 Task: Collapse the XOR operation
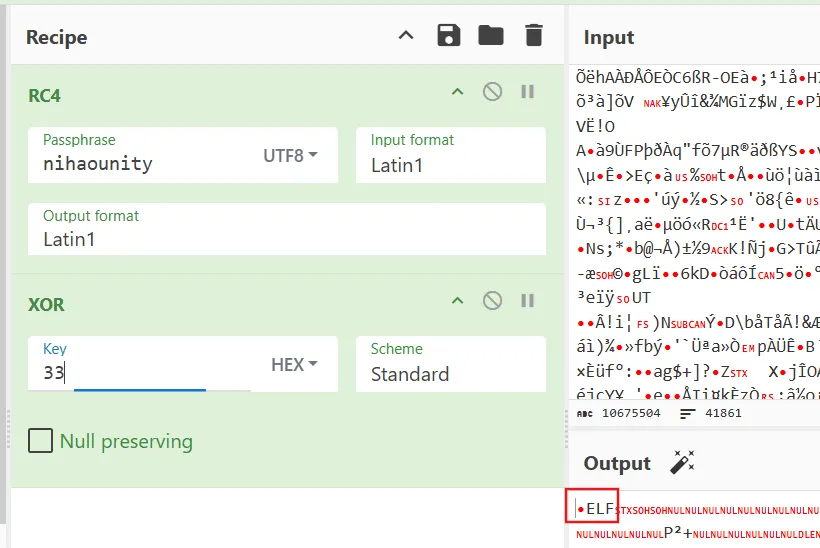pyautogui.click(x=457, y=301)
